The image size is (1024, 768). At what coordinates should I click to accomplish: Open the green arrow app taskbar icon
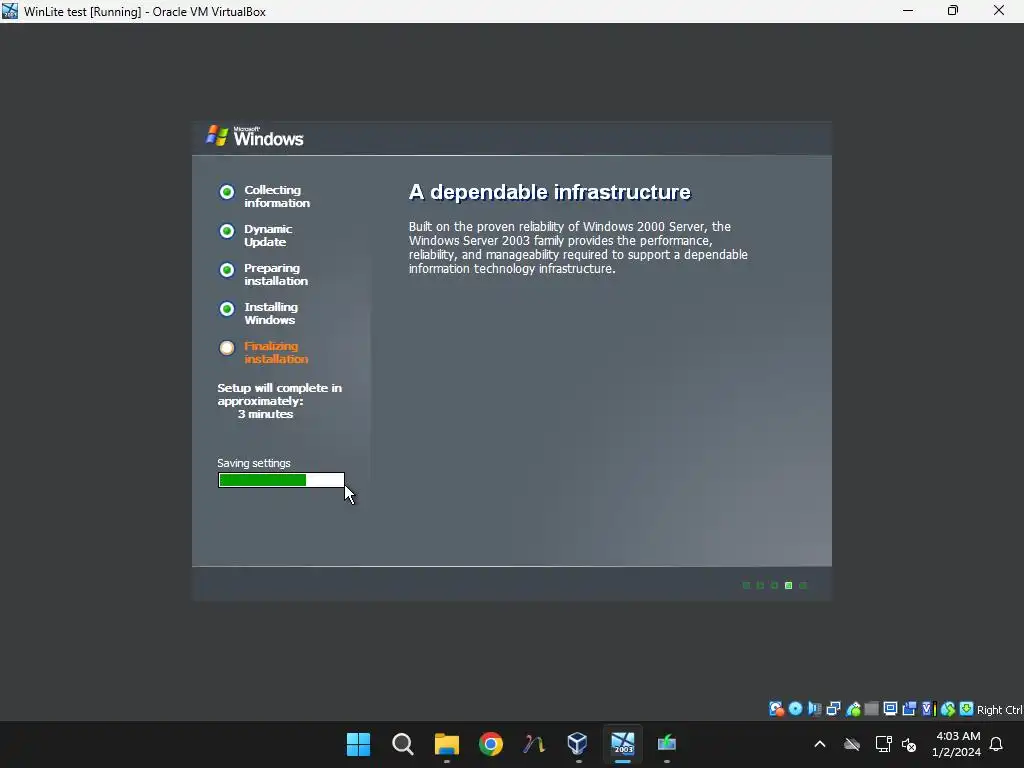(x=666, y=744)
